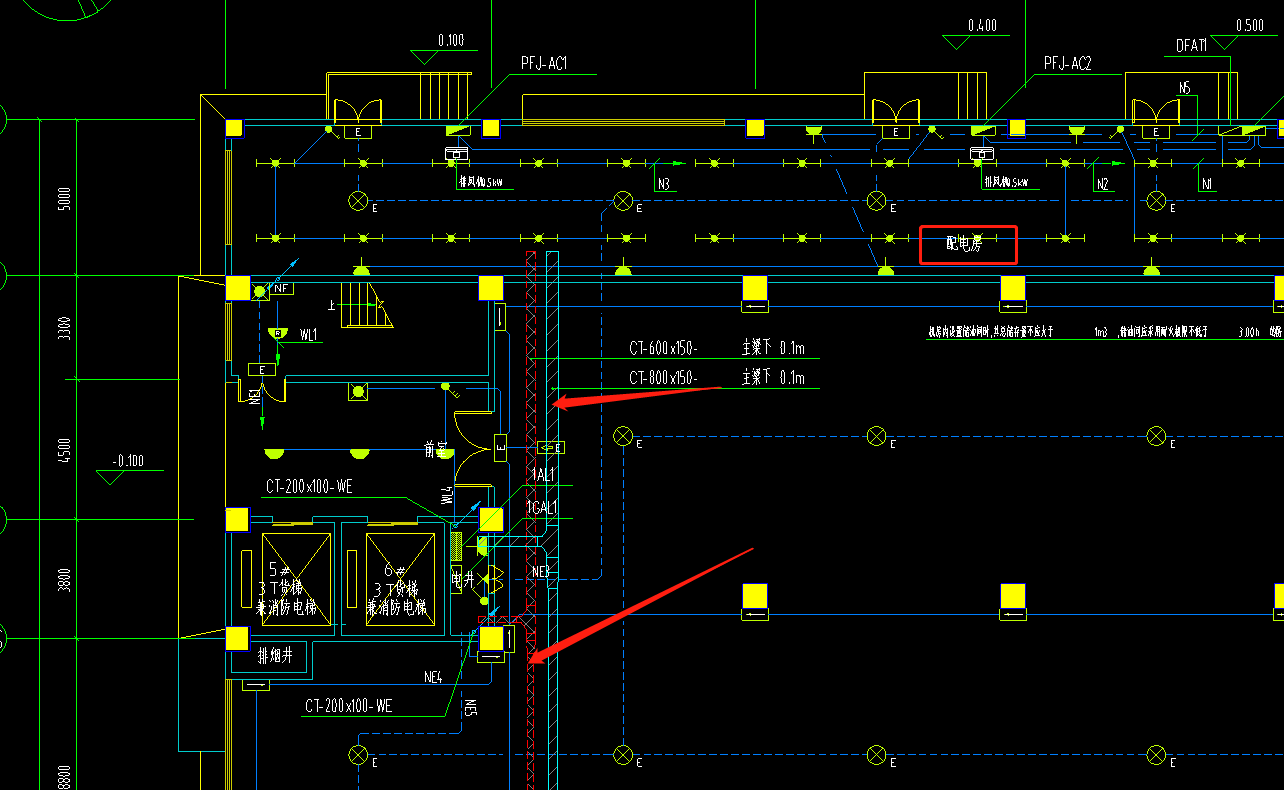
Task: Select the 1AL1 distribution box label
Action: [x=542, y=474]
